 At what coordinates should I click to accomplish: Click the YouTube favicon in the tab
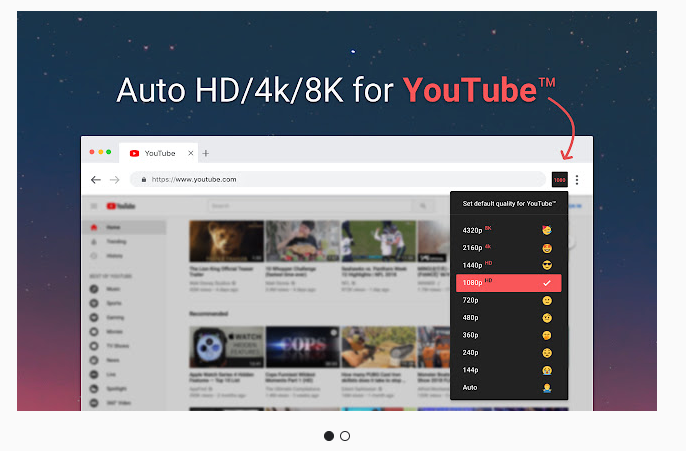(134, 153)
